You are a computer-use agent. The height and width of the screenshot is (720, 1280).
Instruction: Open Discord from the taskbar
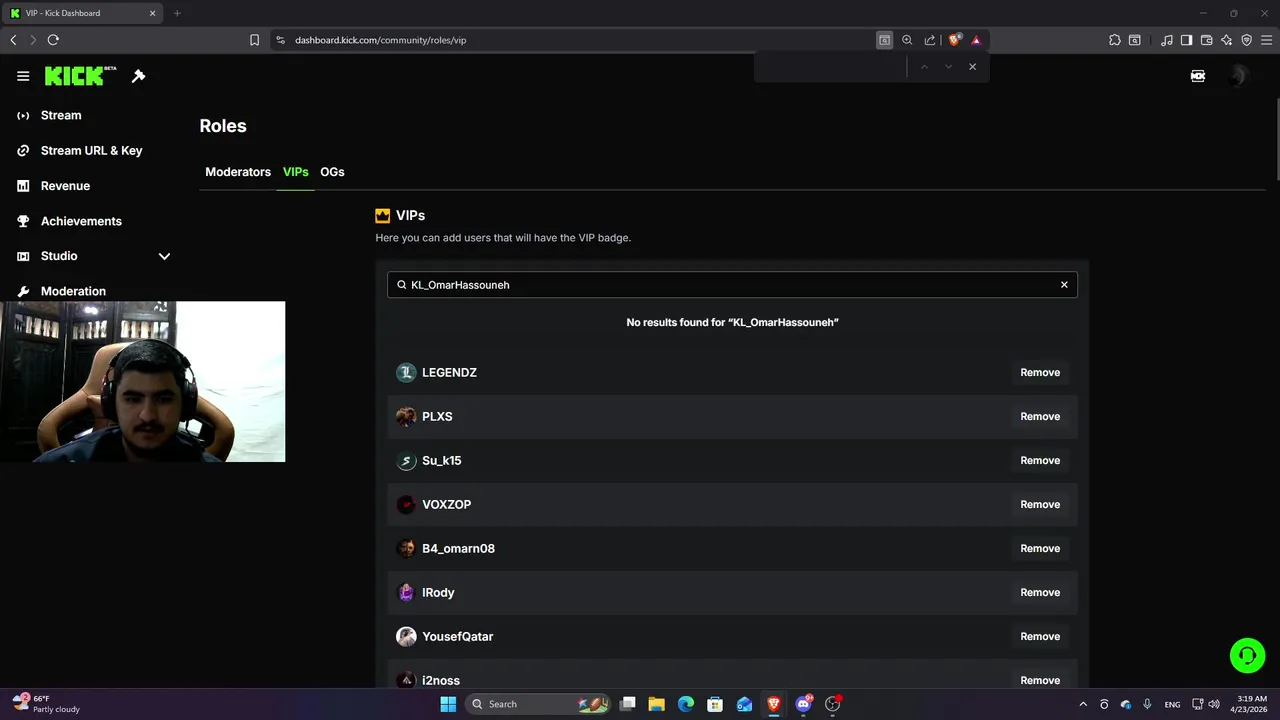pyautogui.click(x=803, y=704)
